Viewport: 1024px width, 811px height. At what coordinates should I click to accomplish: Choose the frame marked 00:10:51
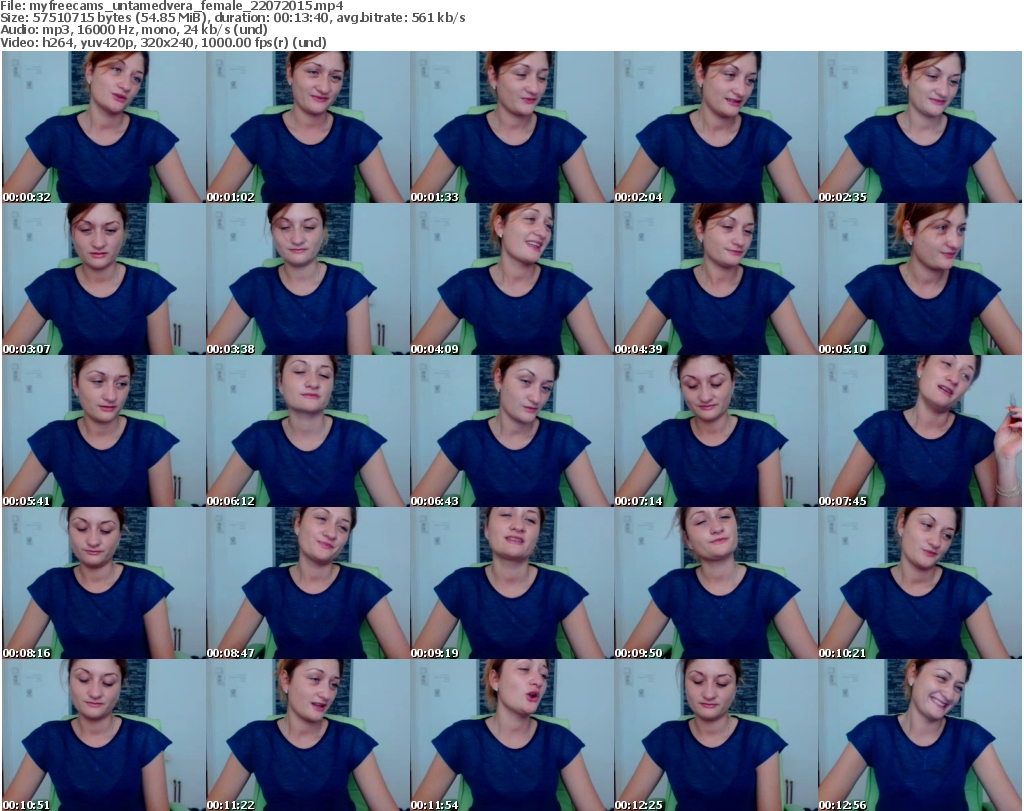pos(104,735)
